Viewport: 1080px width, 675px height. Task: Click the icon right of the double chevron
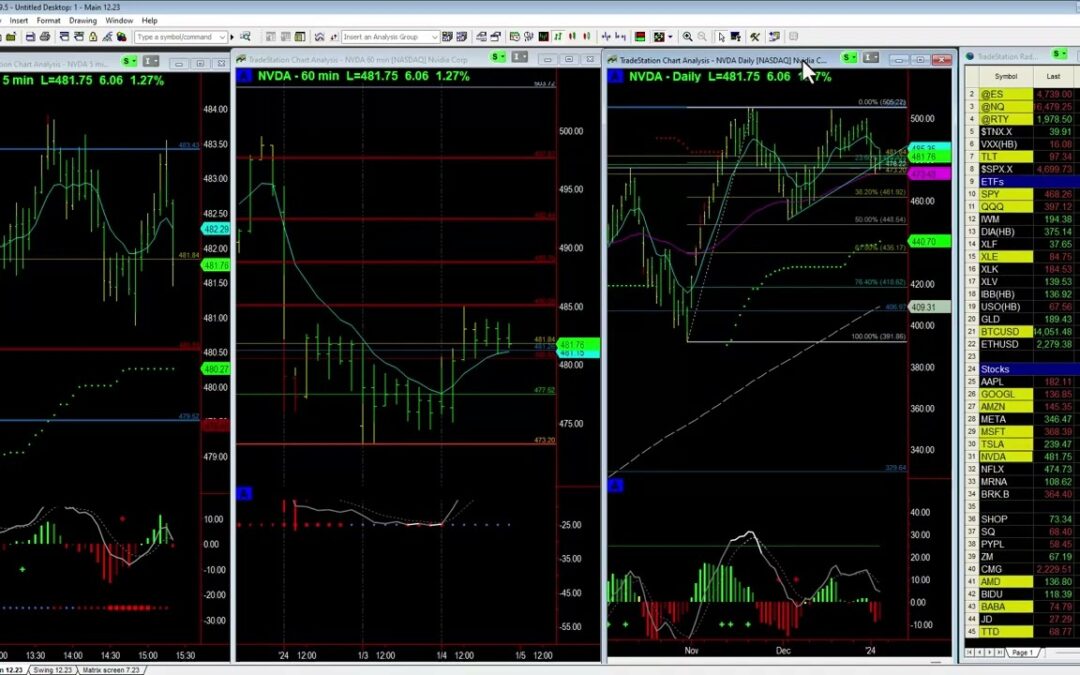[334, 37]
